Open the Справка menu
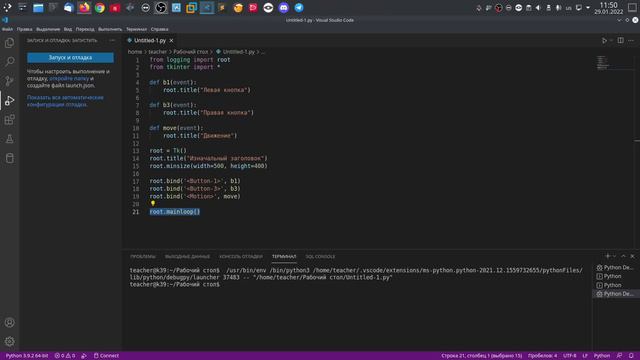 (x=159, y=29)
